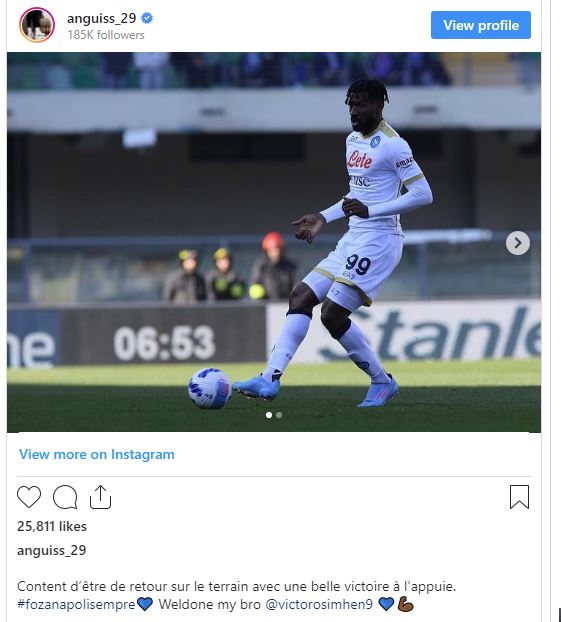
Task: Select second carousel dot indicator
Action: point(279,415)
